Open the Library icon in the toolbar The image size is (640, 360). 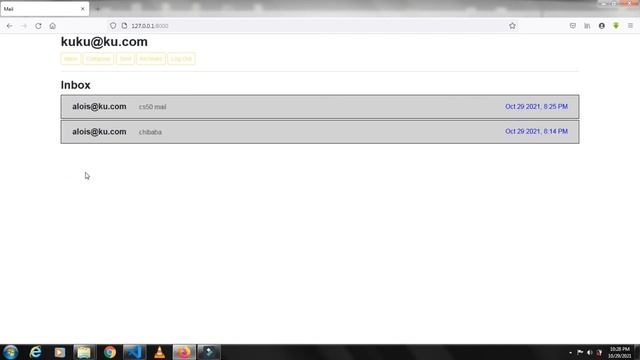point(587,26)
